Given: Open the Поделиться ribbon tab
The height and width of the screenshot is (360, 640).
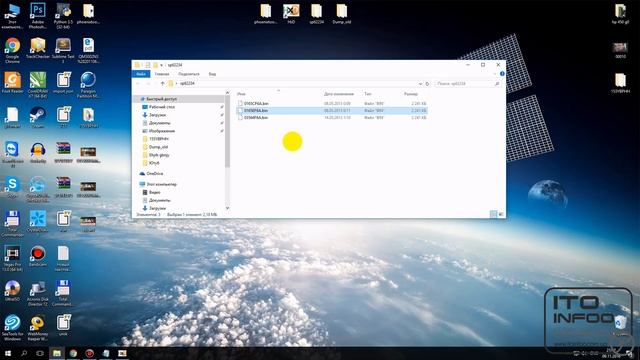Looking at the screenshot, I should point(189,74).
